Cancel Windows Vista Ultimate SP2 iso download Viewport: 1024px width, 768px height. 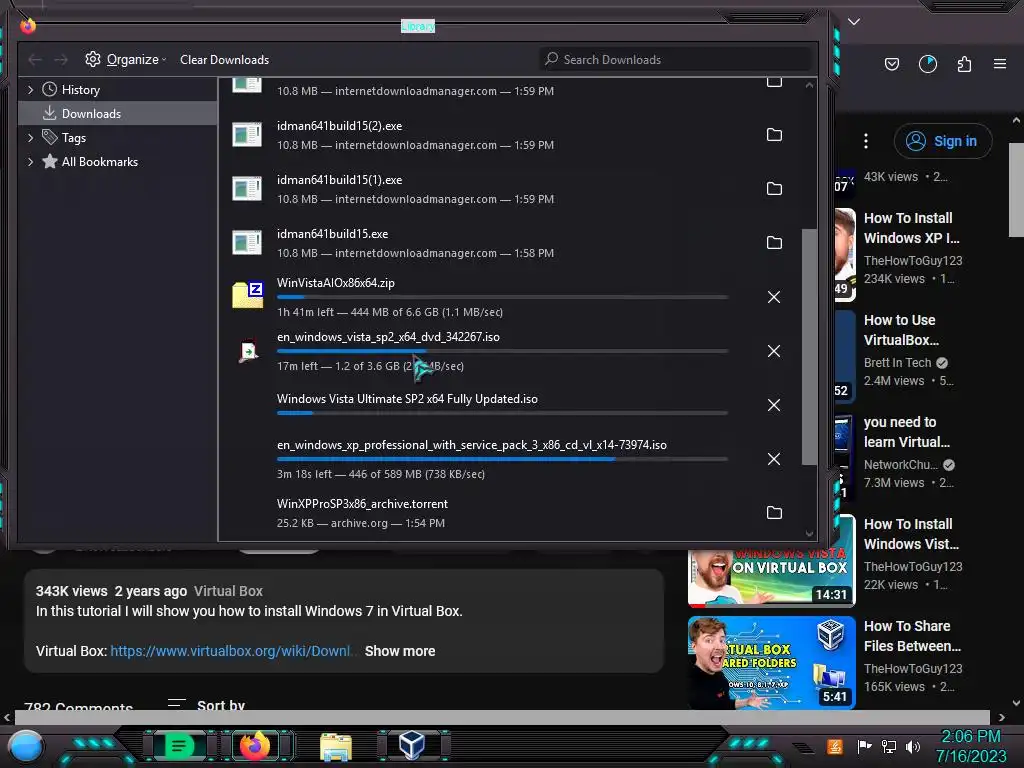click(774, 405)
